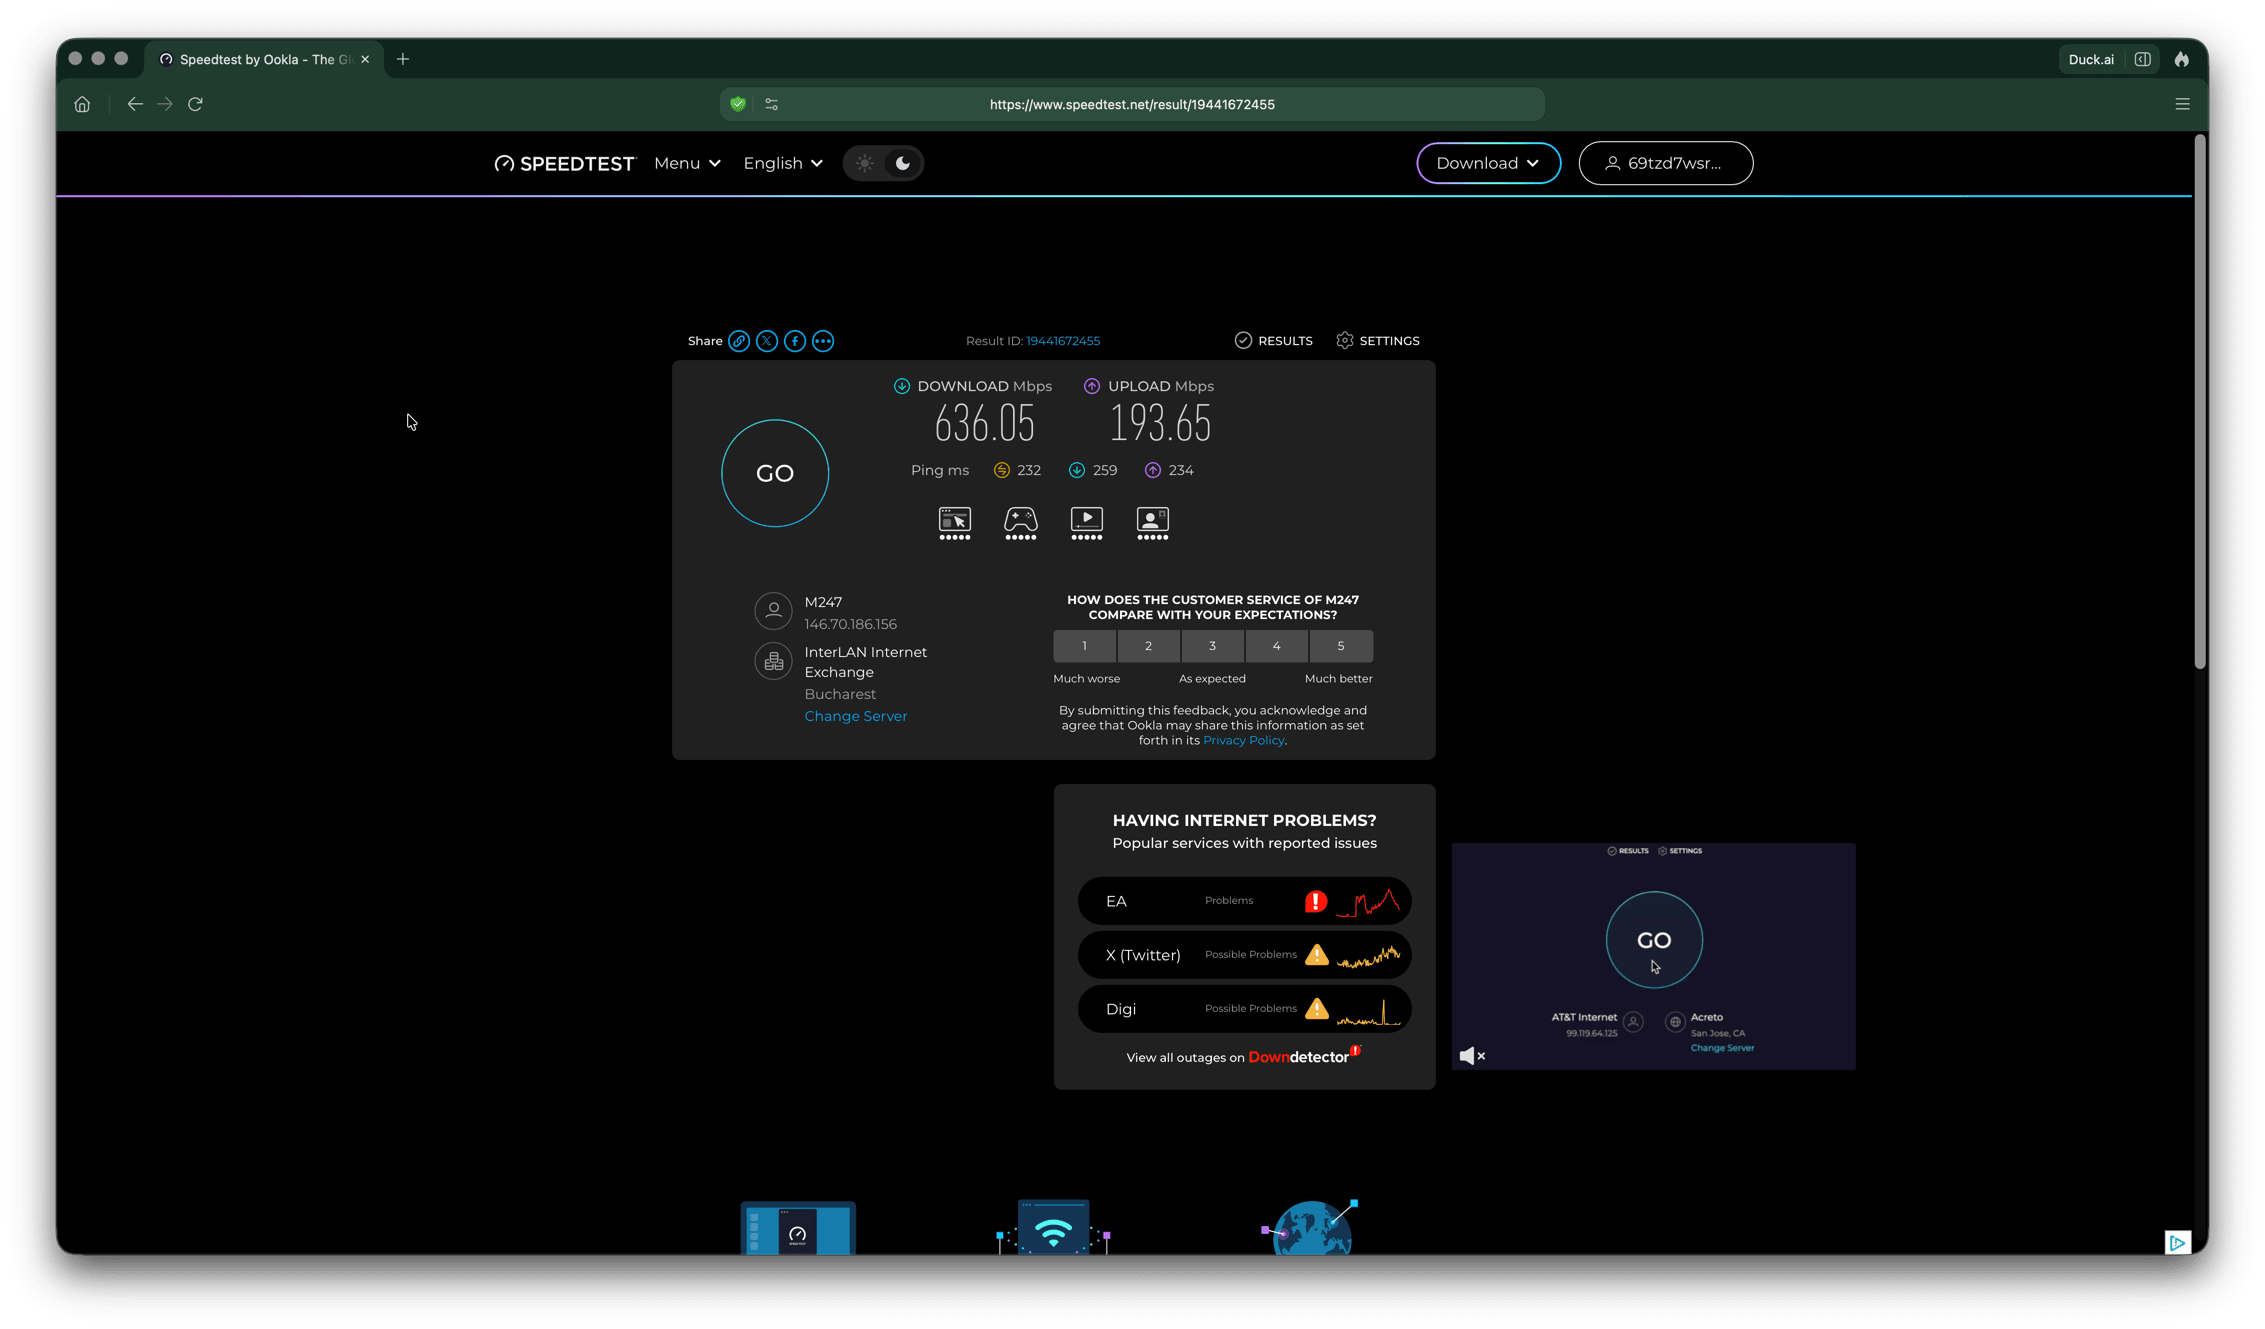
Task: Open the Digi possible problems row
Action: [x=1244, y=1009]
